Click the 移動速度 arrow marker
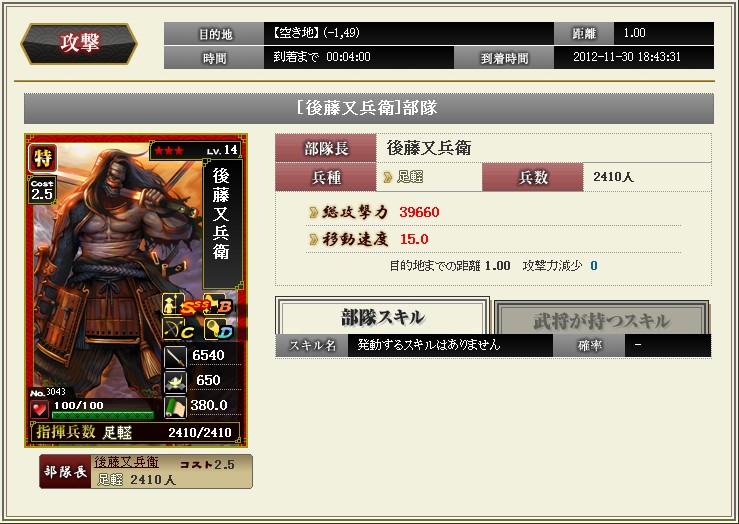The width and height of the screenshot is (739, 524). [x=313, y=239]
